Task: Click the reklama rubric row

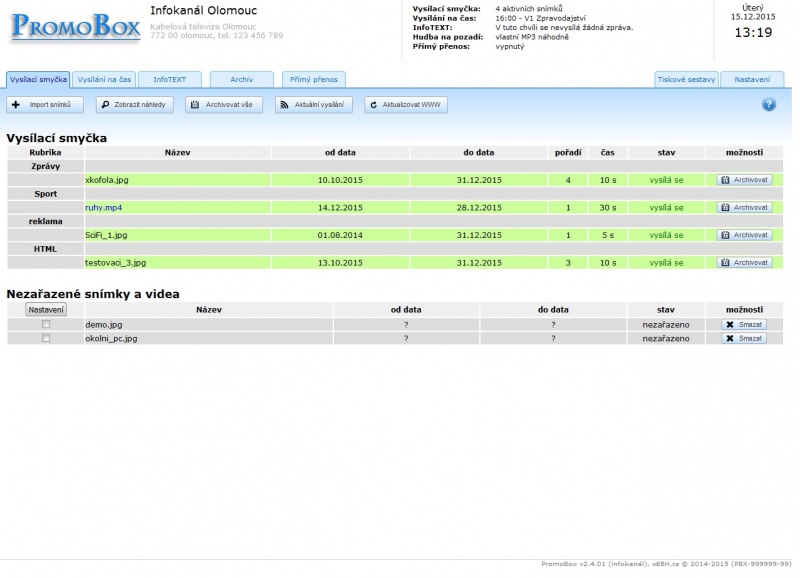Action: tap(395, 221)
